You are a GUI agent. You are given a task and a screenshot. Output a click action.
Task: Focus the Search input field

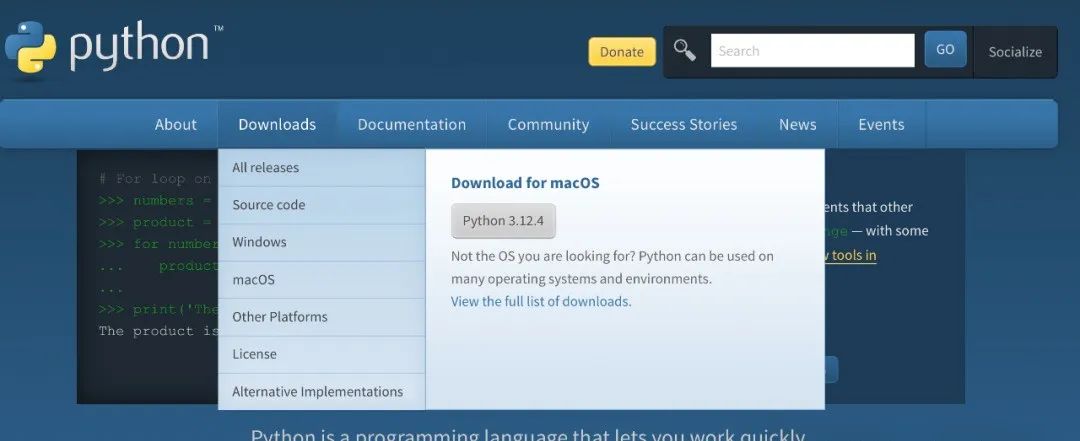click(813, 51)
